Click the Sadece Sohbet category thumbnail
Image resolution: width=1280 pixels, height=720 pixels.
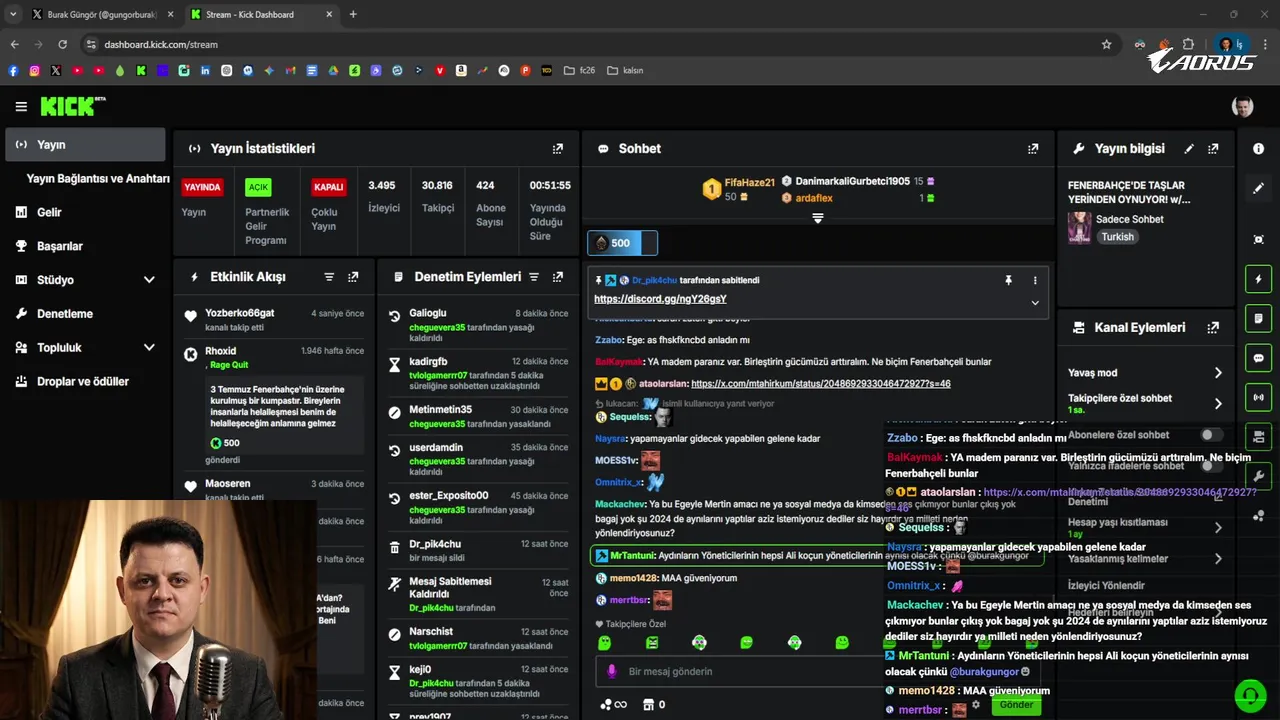(1079, 227)
